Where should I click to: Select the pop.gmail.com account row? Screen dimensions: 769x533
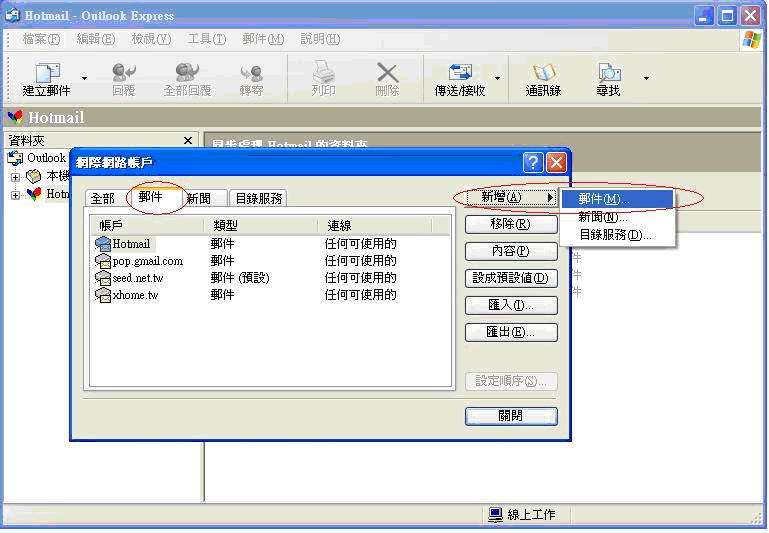click(x=270, y=261)
